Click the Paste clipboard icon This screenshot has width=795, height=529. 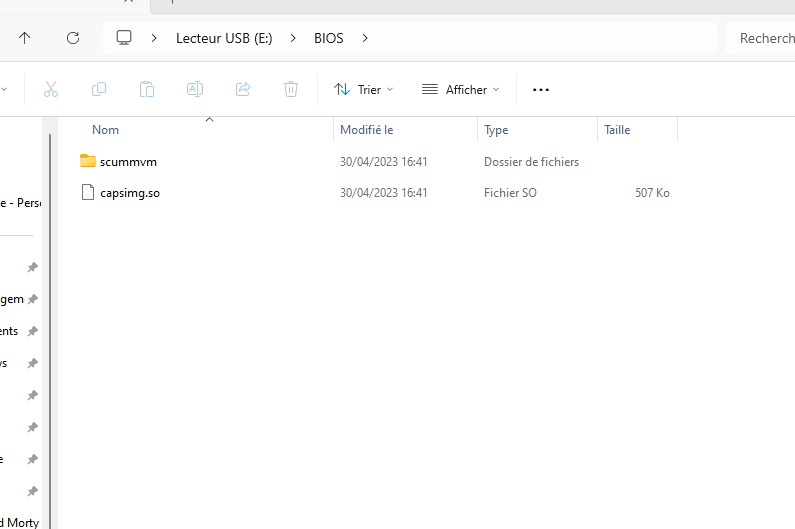(147, 89)
